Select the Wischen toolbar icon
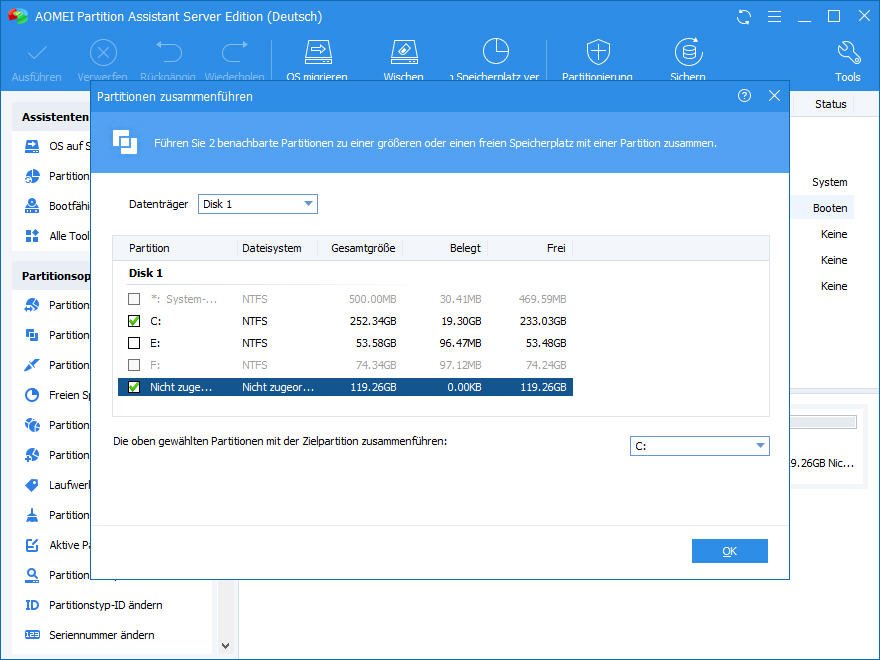Viewport: 880px width, 660px height. pyautogui.click(x=403, y=53)
